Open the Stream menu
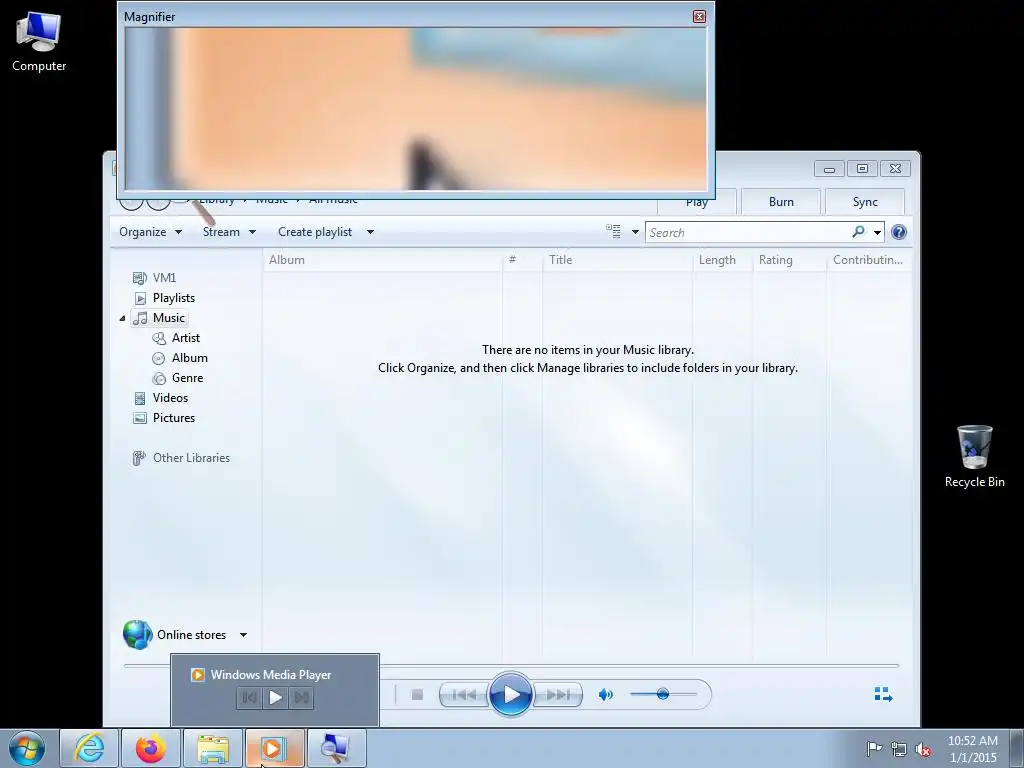Screen dimensions: 1024x768 click(x=229, y=232)
